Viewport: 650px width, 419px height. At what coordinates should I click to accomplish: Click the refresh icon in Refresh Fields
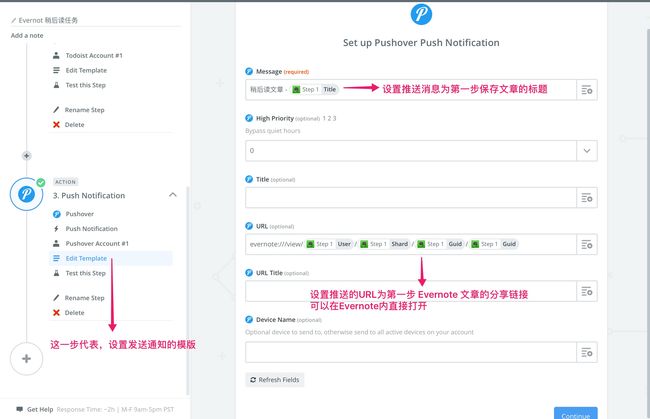[x=253, y=380]
